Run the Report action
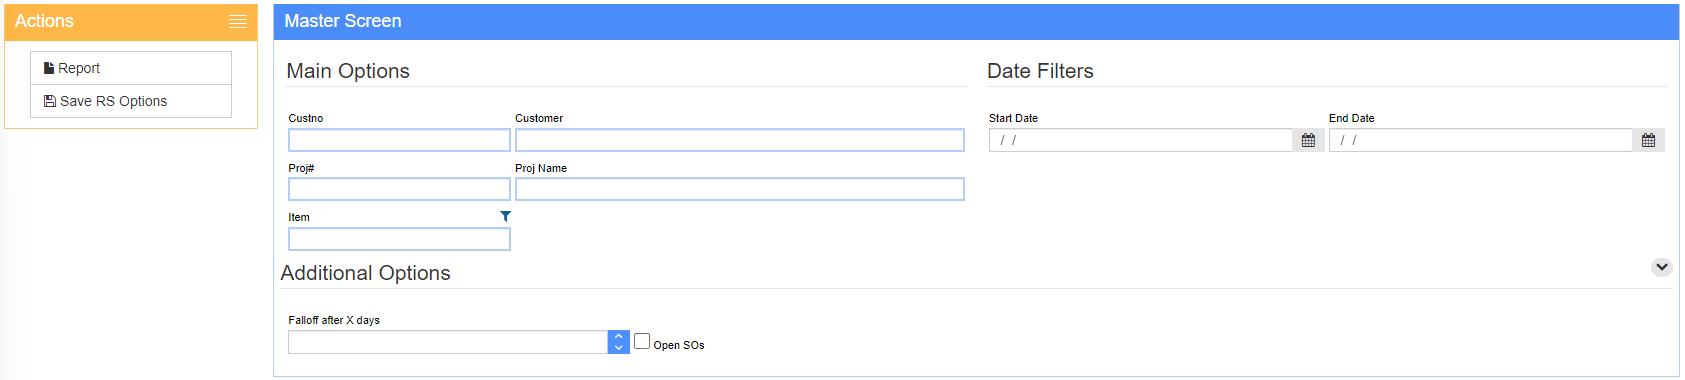 pos(131,68)
